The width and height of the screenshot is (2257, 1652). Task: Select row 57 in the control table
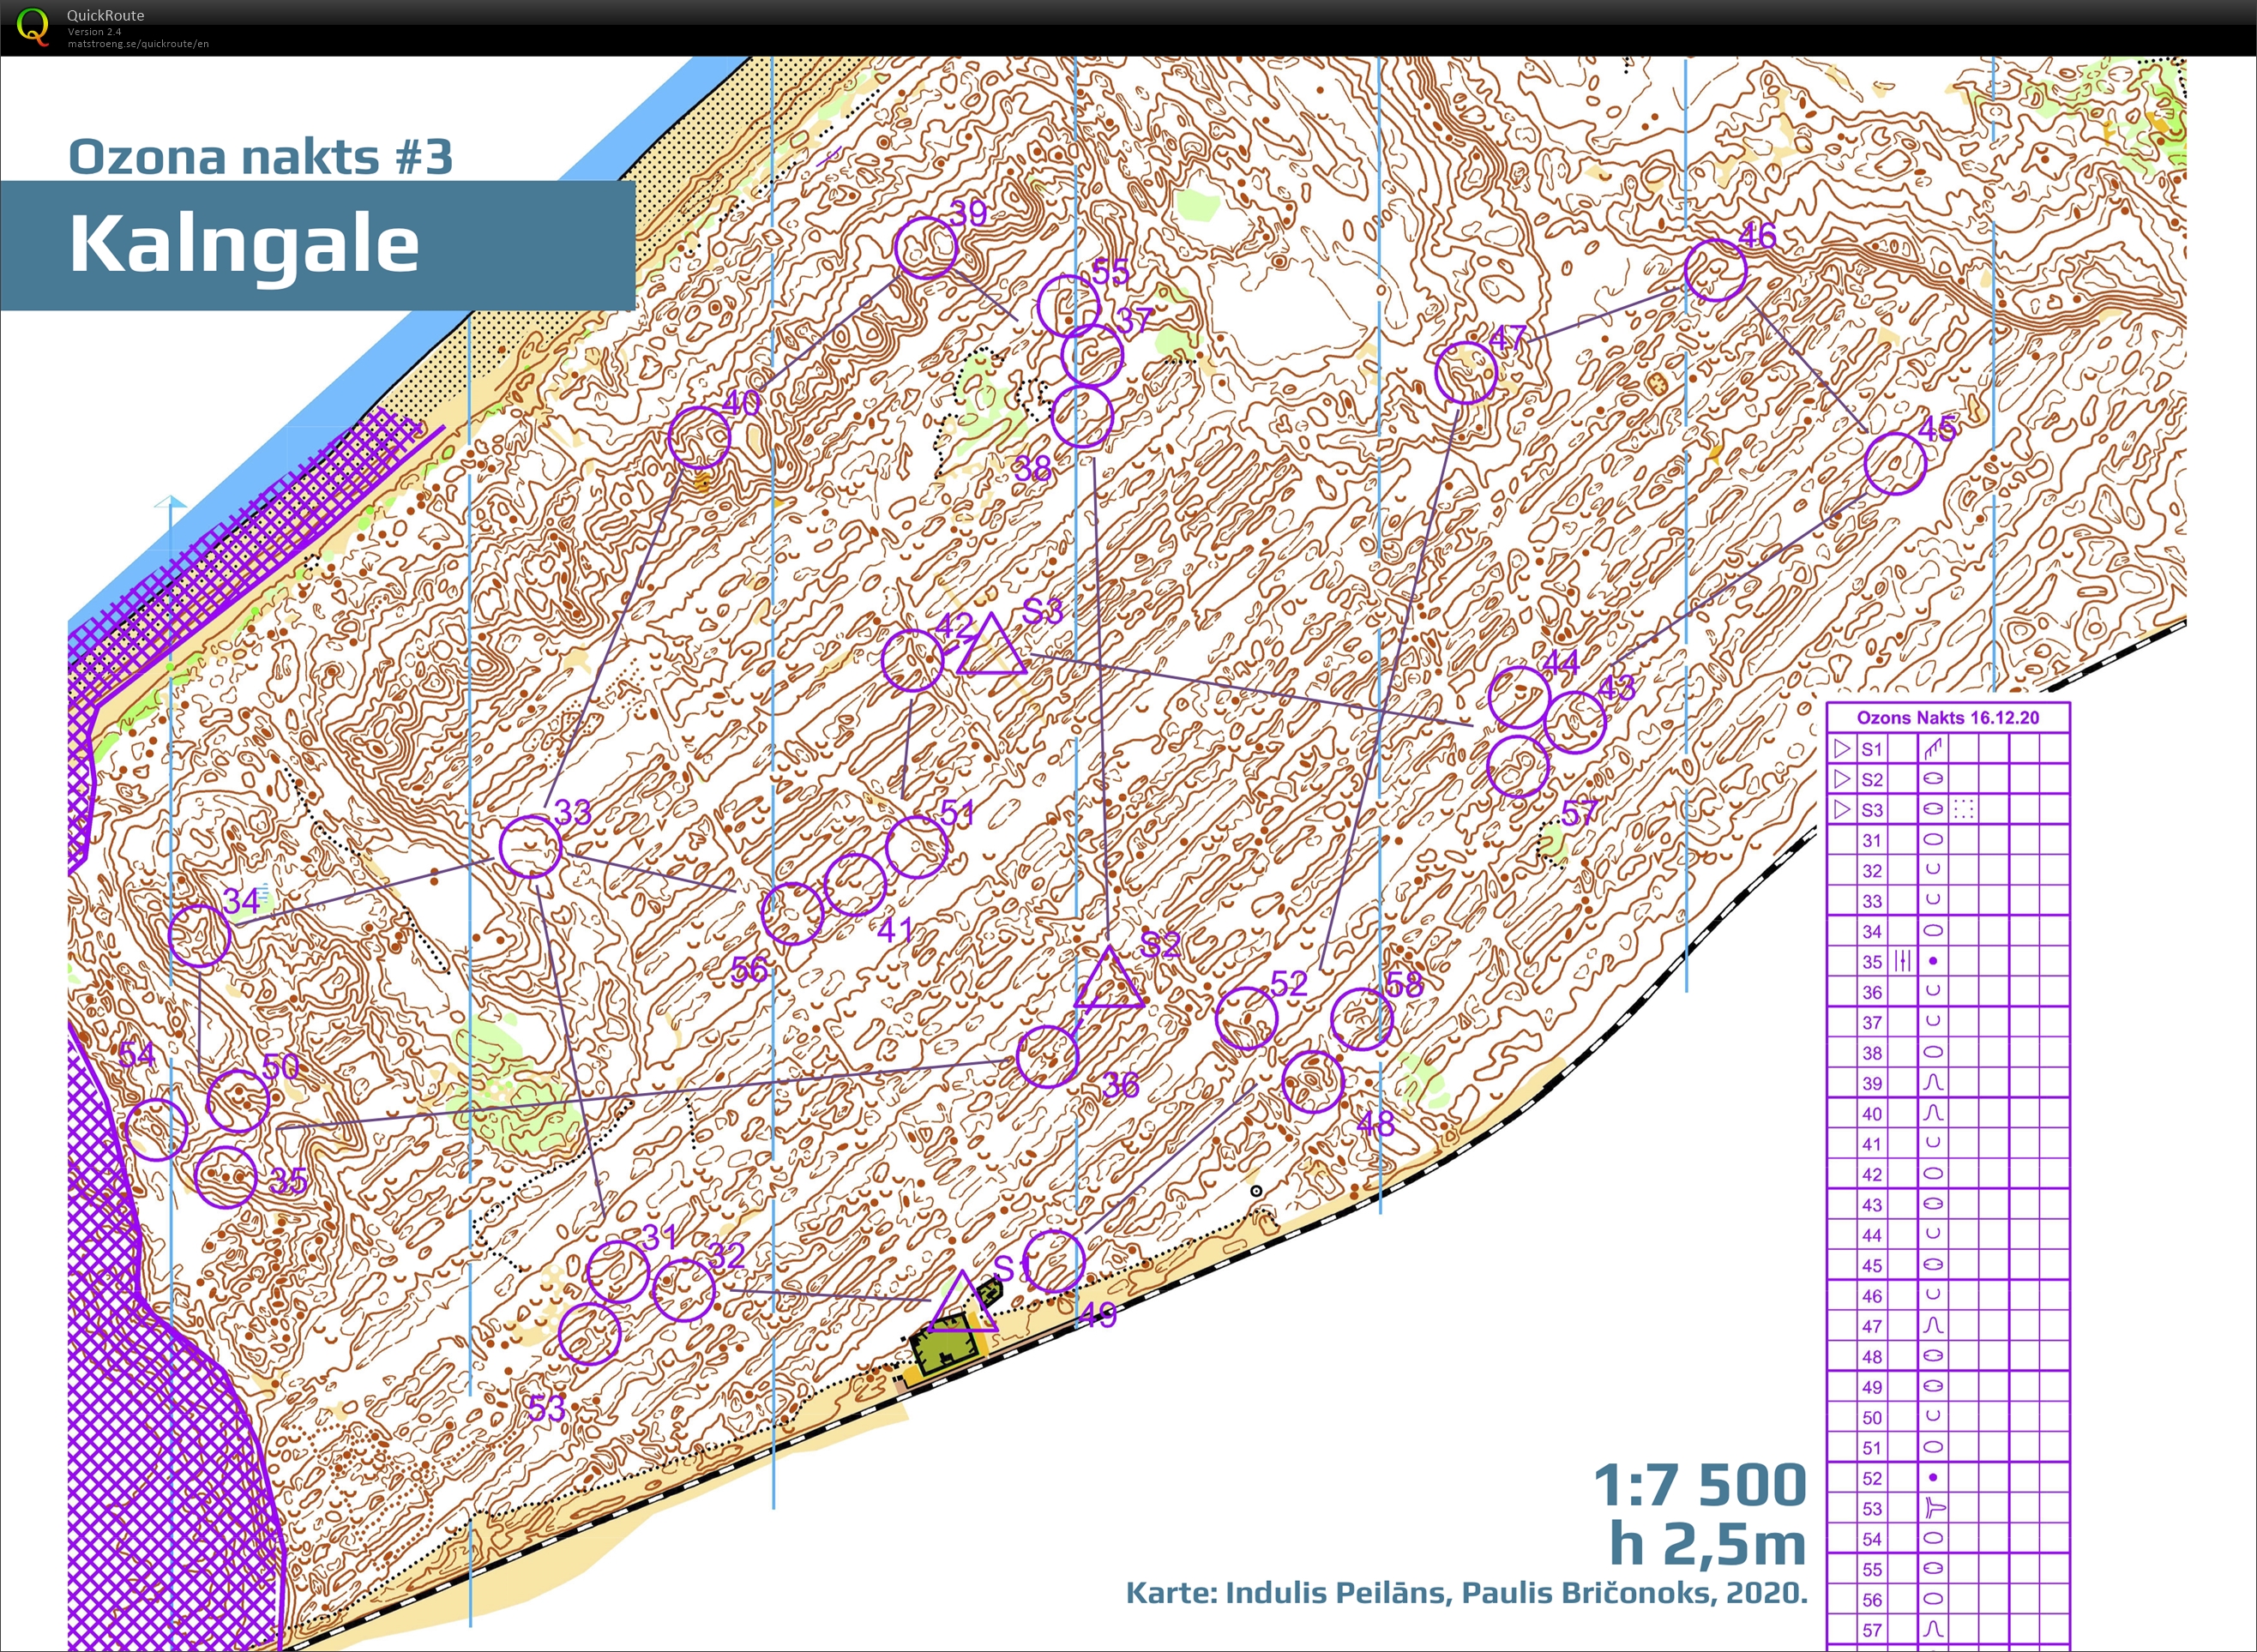[1947, 1629]
